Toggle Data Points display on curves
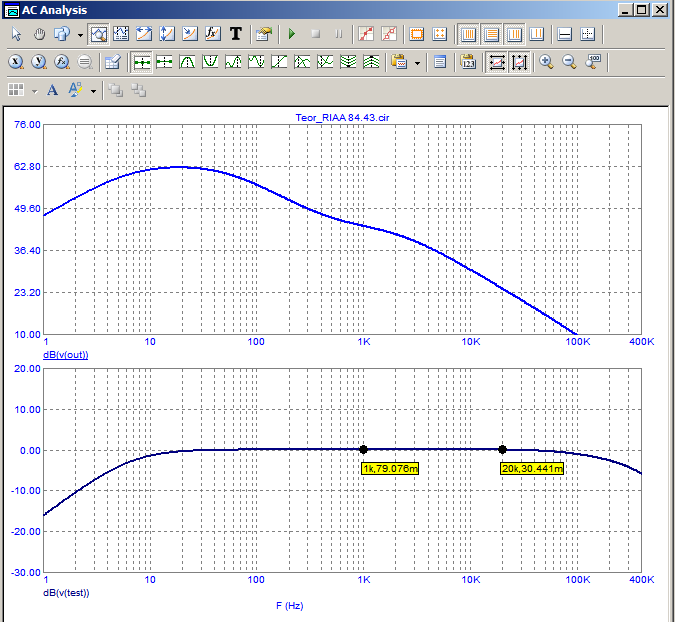The image size is (676, 622). click(366, 34)
